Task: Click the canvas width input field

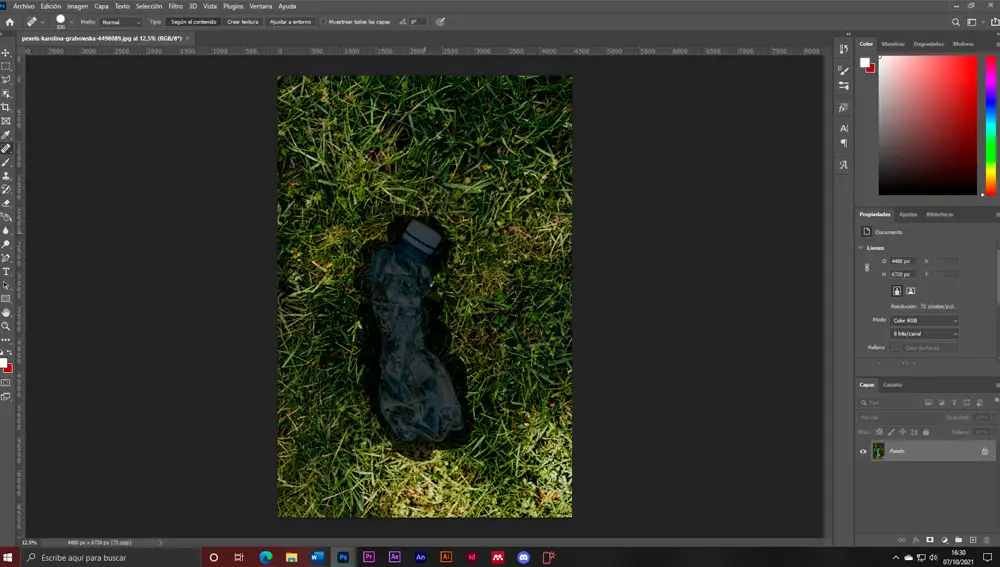Action: point(902,261)
